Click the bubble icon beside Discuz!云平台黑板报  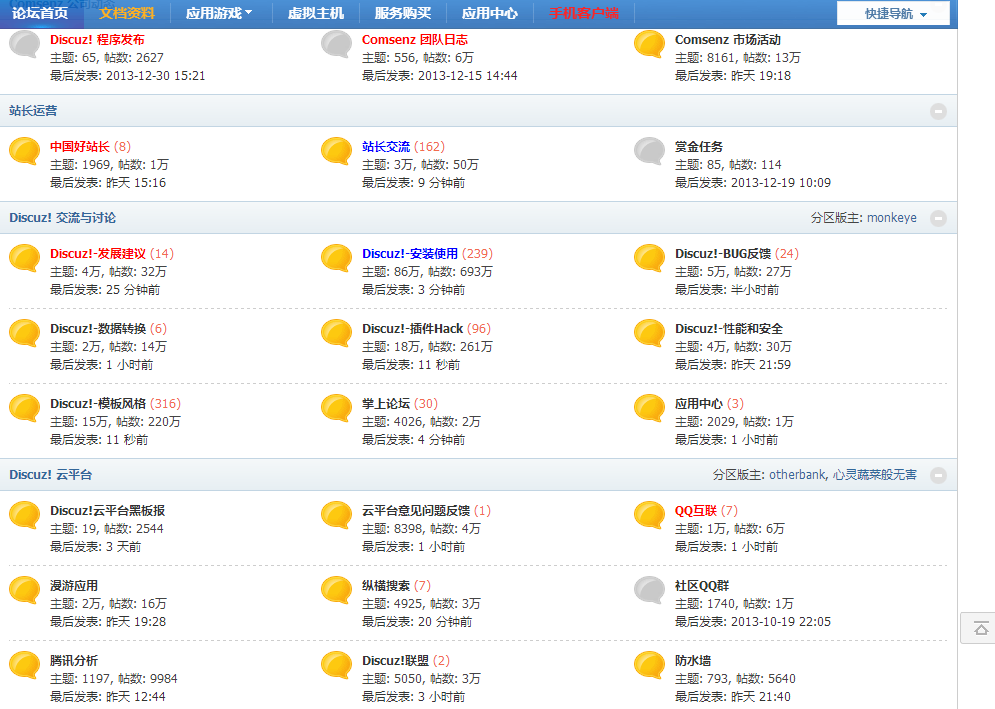coord(25,516)
